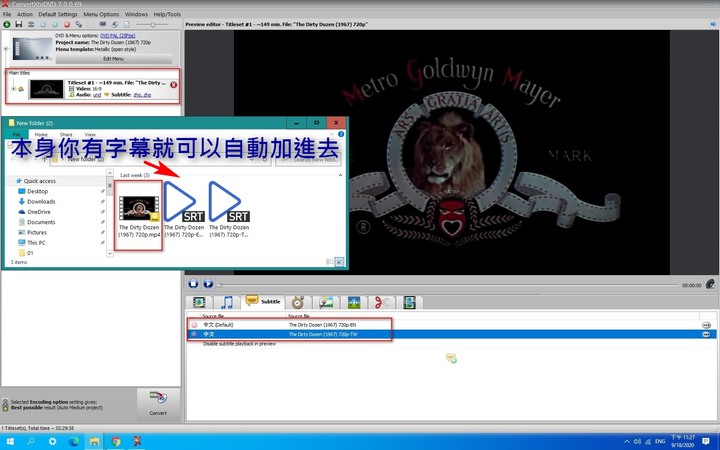Click the Subtitle zho, zho link
Image resolution: width=720 pixels, height=450 pixels.
[142, 95]
